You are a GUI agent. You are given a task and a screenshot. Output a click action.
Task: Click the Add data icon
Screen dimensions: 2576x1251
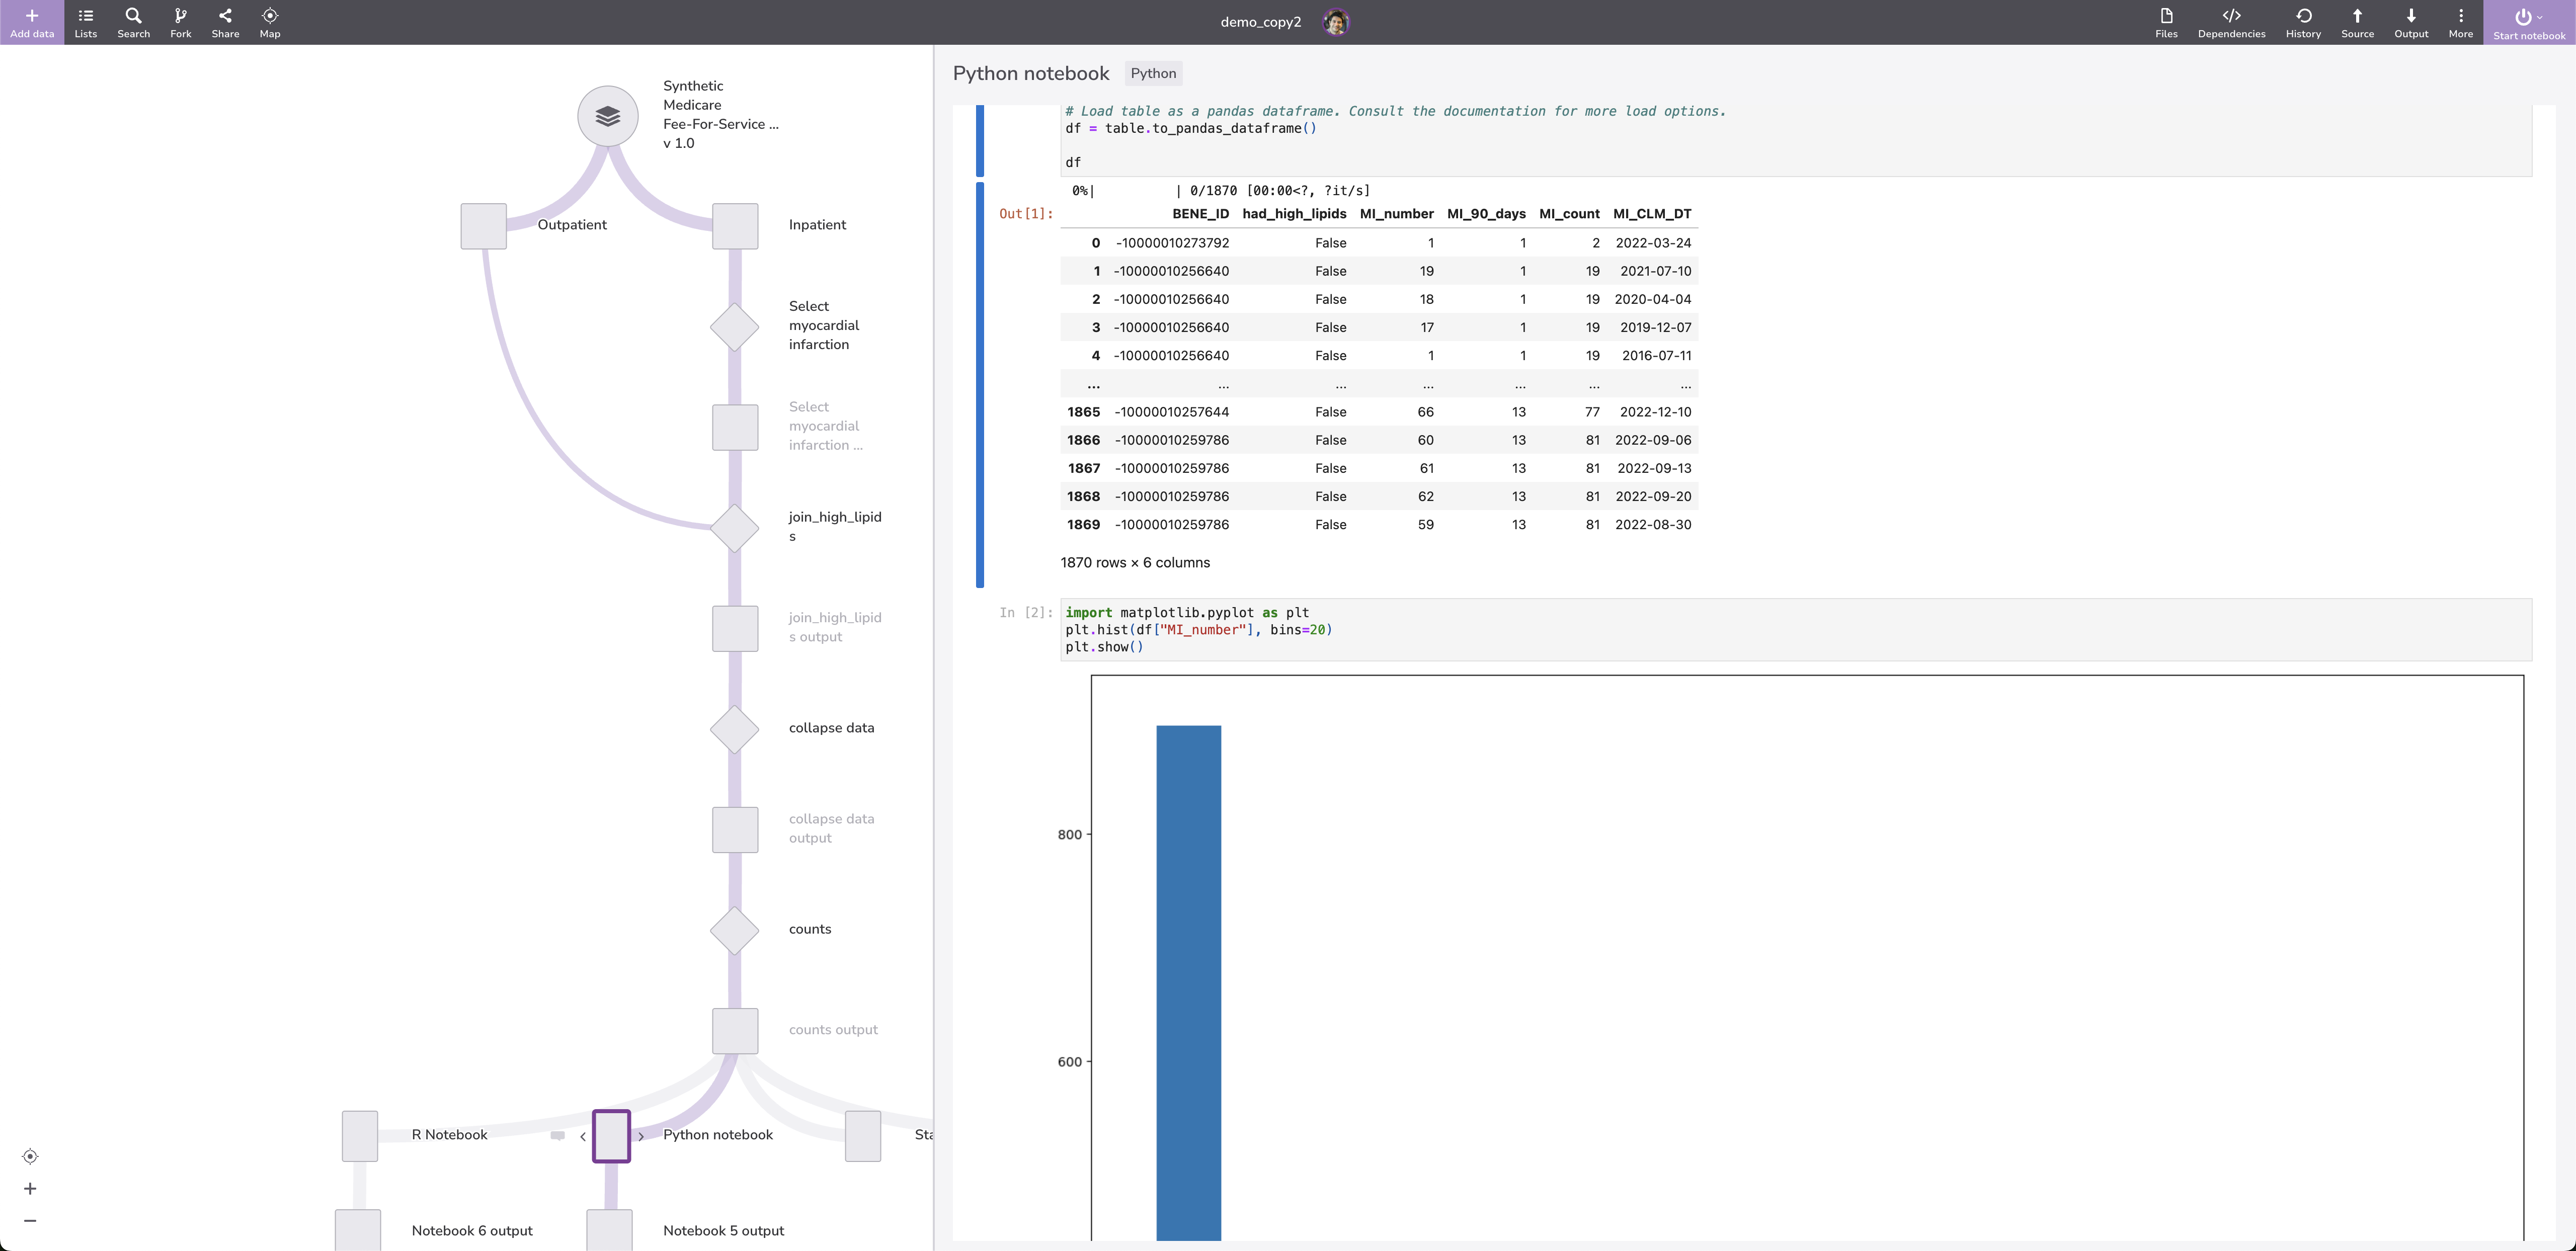[31, 16]
